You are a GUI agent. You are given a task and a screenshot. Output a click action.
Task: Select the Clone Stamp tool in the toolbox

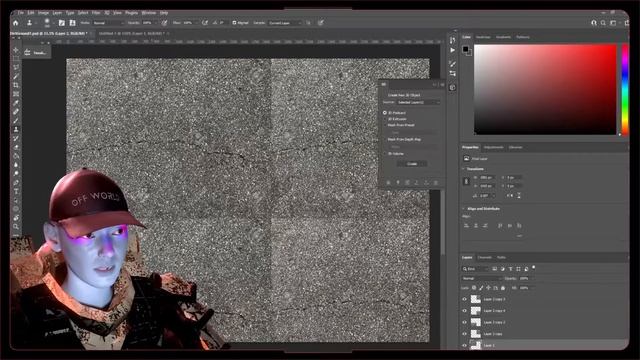[x=16, y=129]
